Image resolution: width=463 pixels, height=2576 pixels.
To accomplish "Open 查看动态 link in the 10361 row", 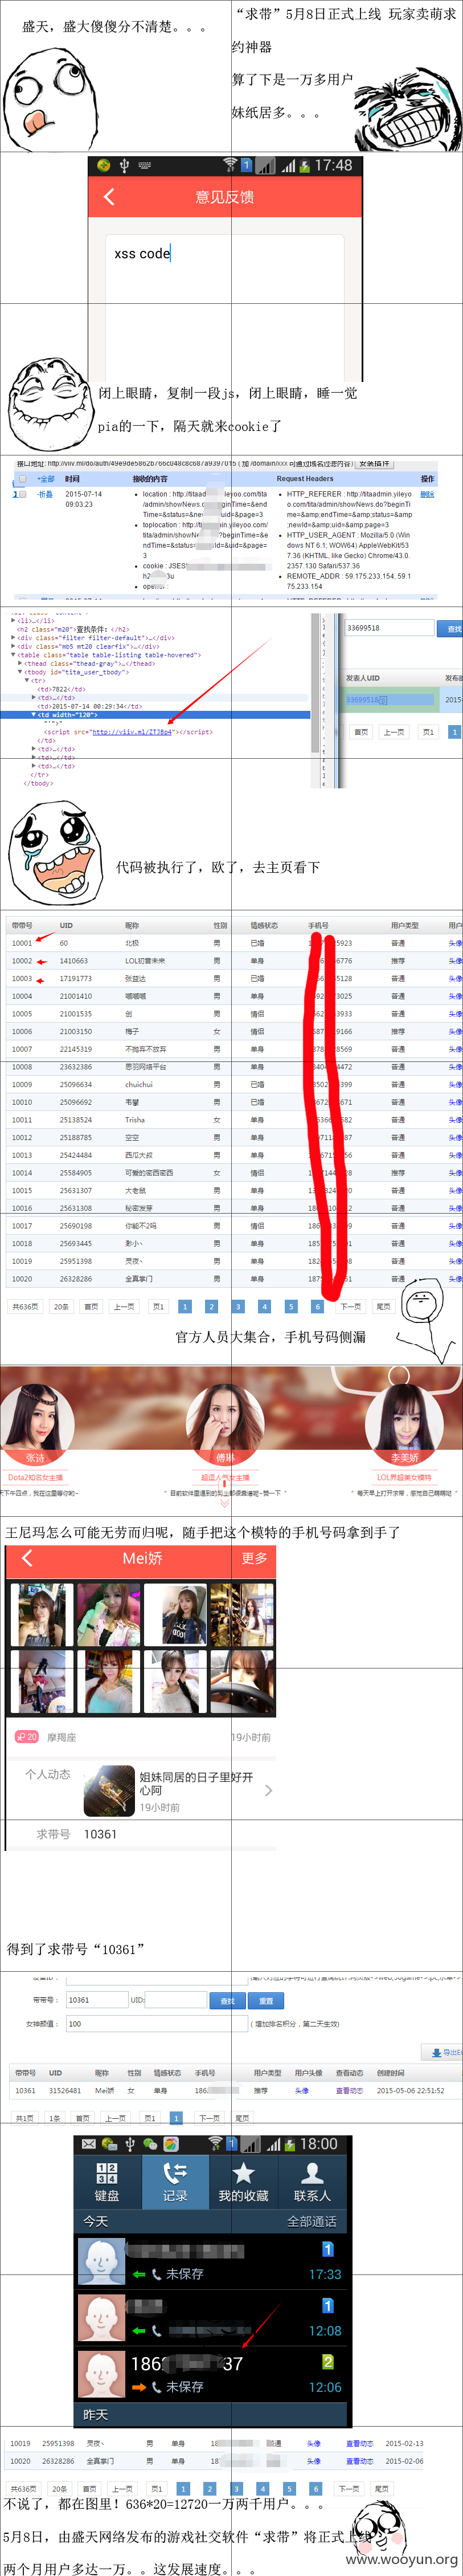I will (349, 2090).
